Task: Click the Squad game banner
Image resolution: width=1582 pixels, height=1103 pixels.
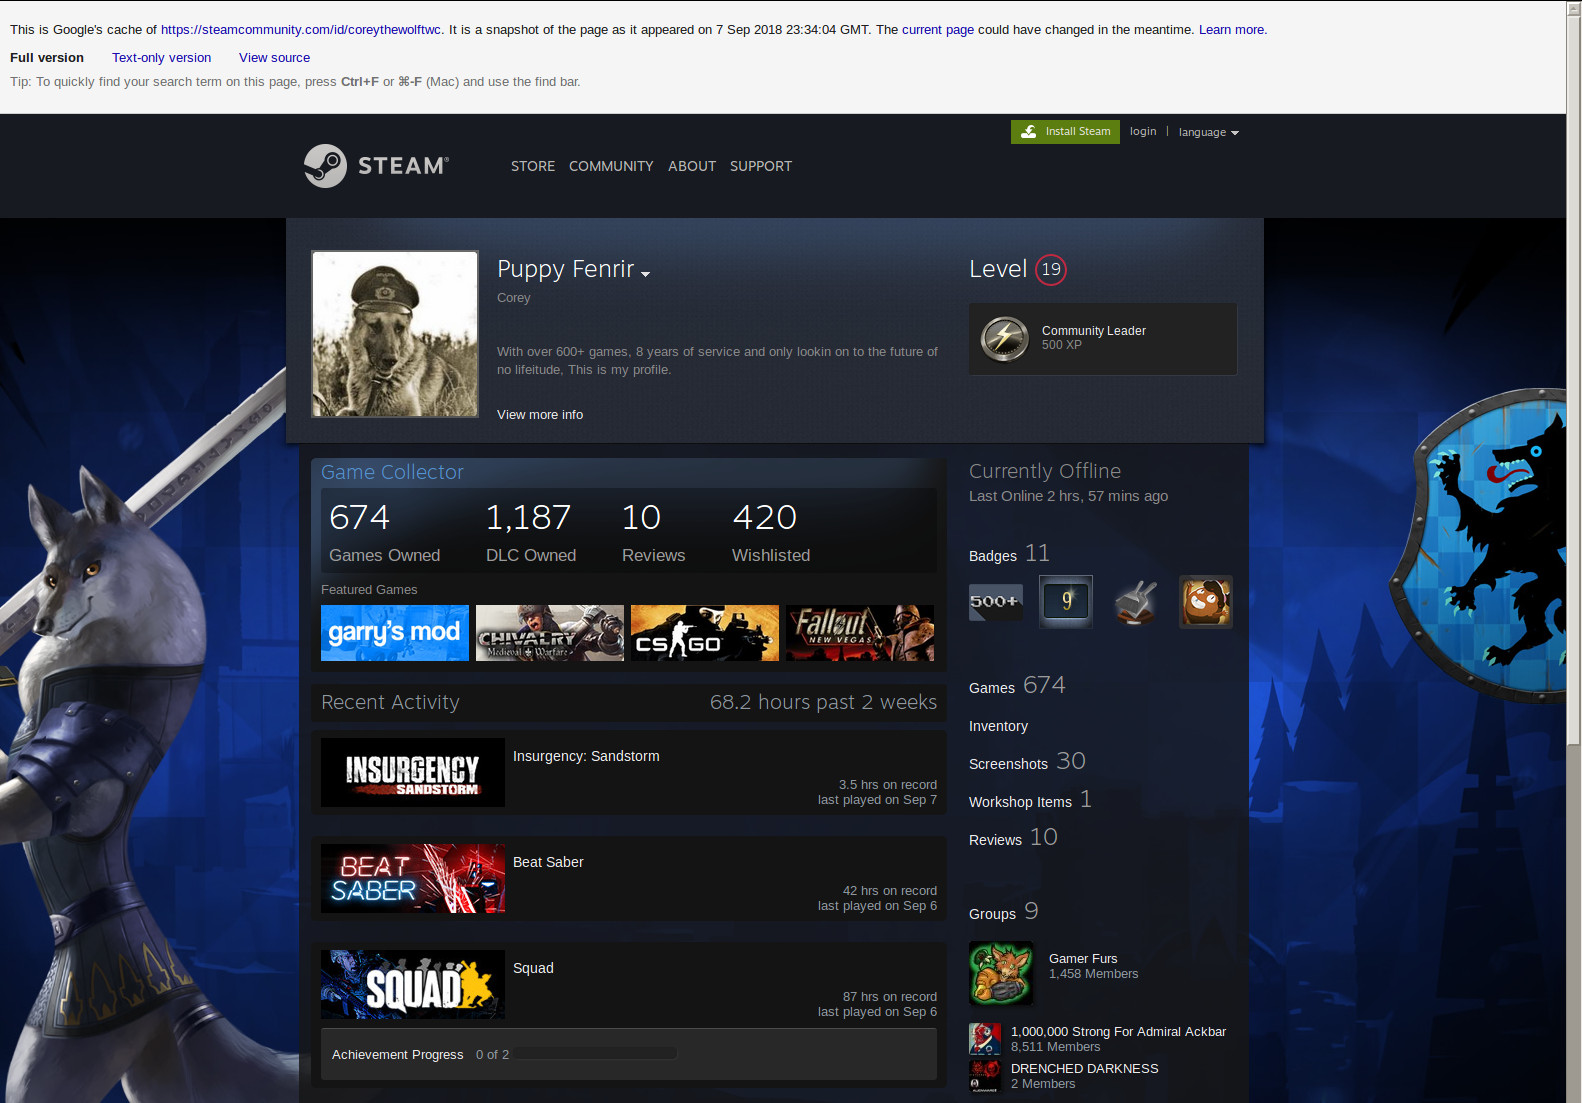Action: (x=413, y=984)
